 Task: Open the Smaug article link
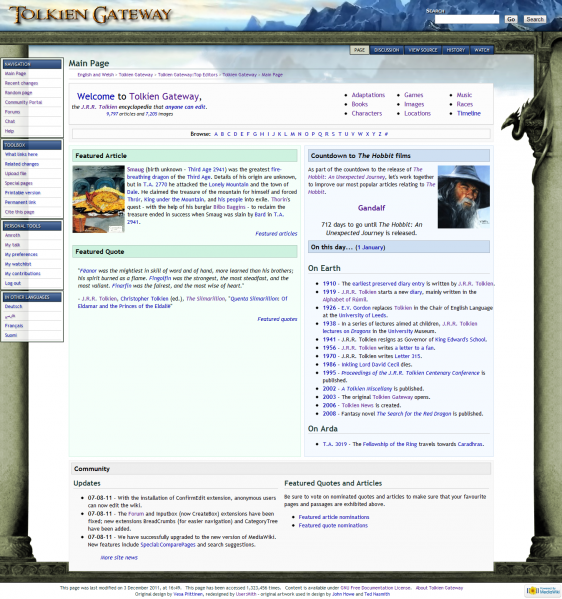coord(135,170)
